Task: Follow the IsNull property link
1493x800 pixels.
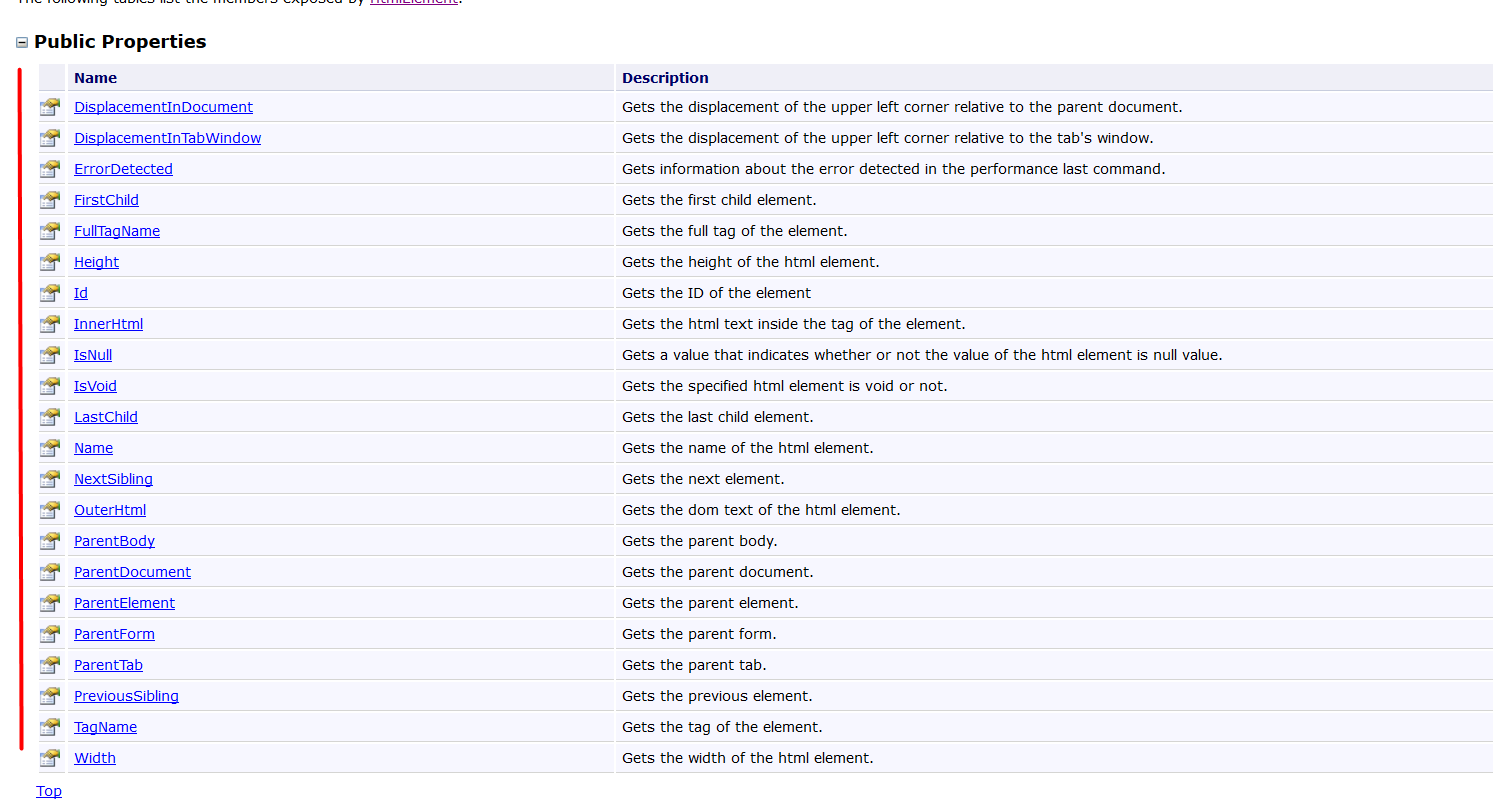Action: [93, 355]
